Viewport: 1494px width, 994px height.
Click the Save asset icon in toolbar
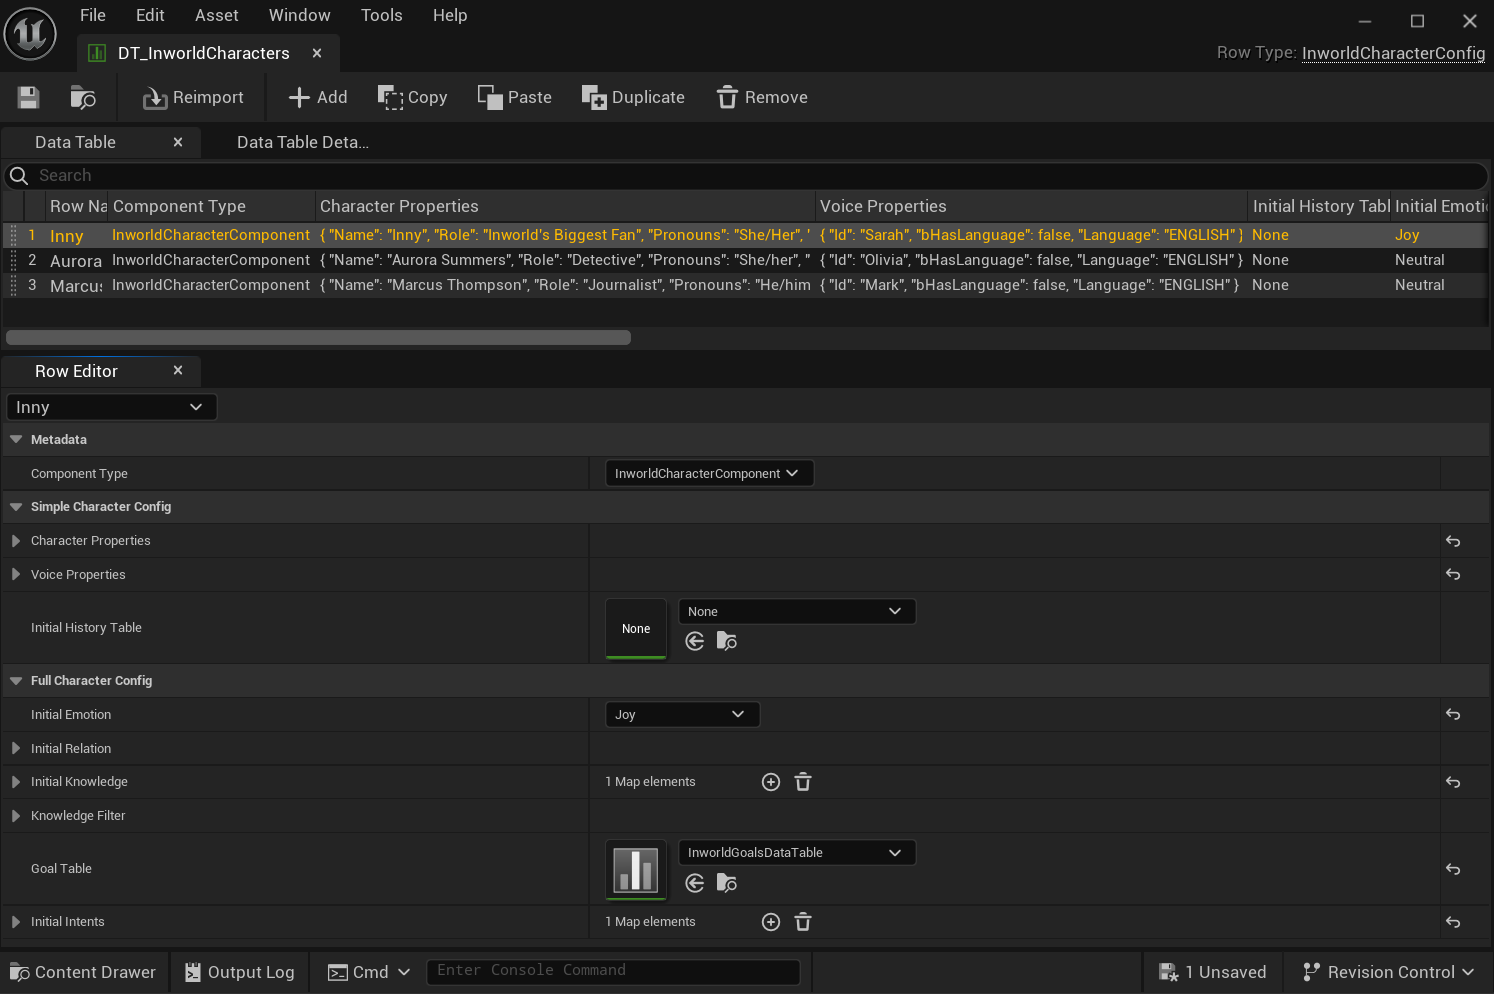click(28, 97)
